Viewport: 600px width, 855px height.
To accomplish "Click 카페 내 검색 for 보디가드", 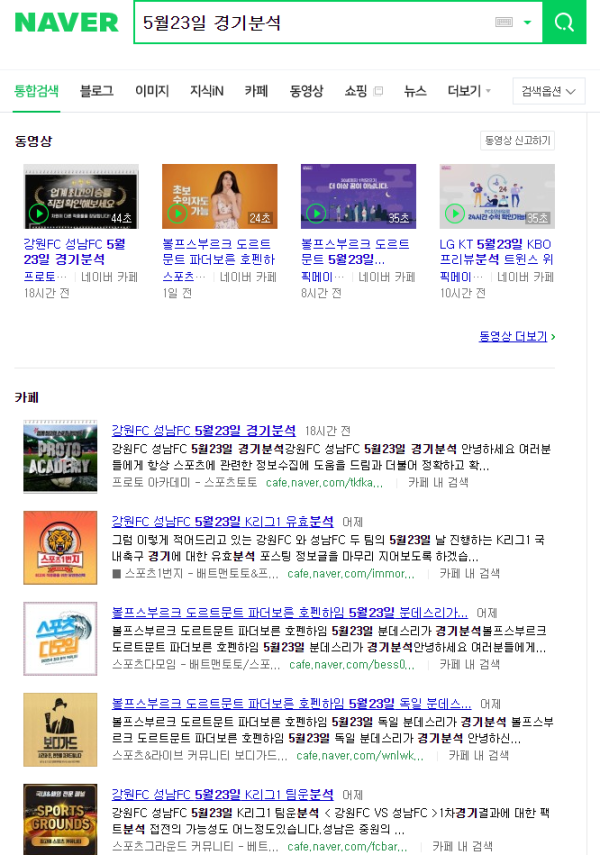I will (x=478, y=756).
